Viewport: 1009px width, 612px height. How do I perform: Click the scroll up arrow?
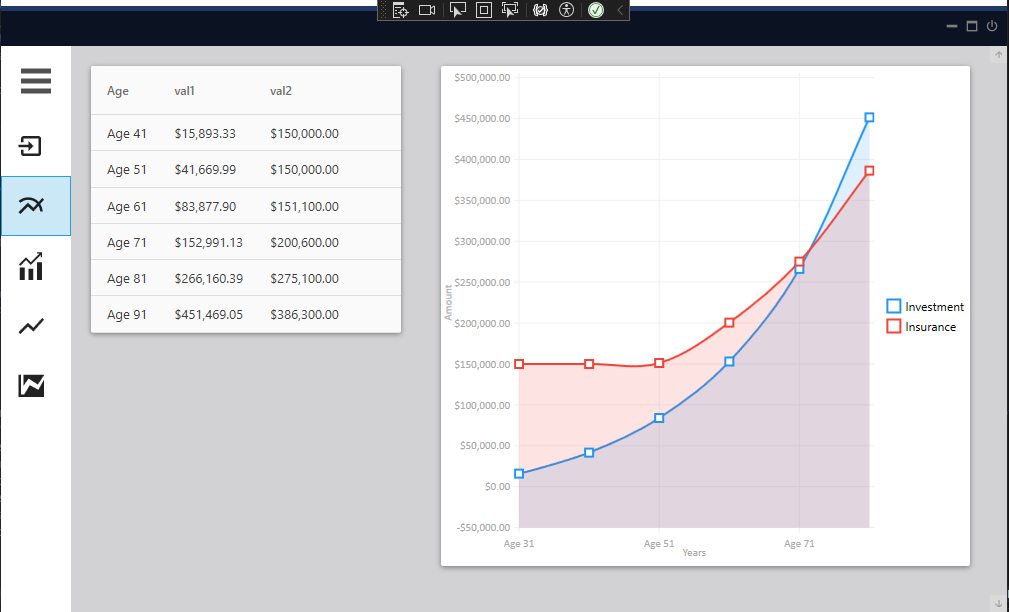[998, 55]
